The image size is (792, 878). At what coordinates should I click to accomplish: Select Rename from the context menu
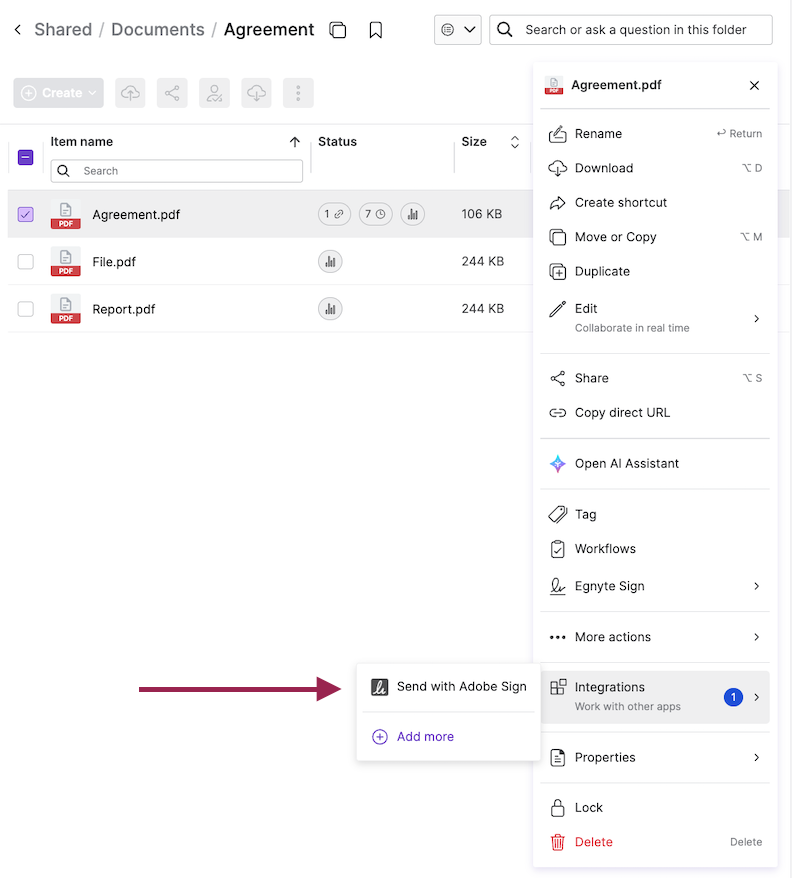tap(655, 134)
